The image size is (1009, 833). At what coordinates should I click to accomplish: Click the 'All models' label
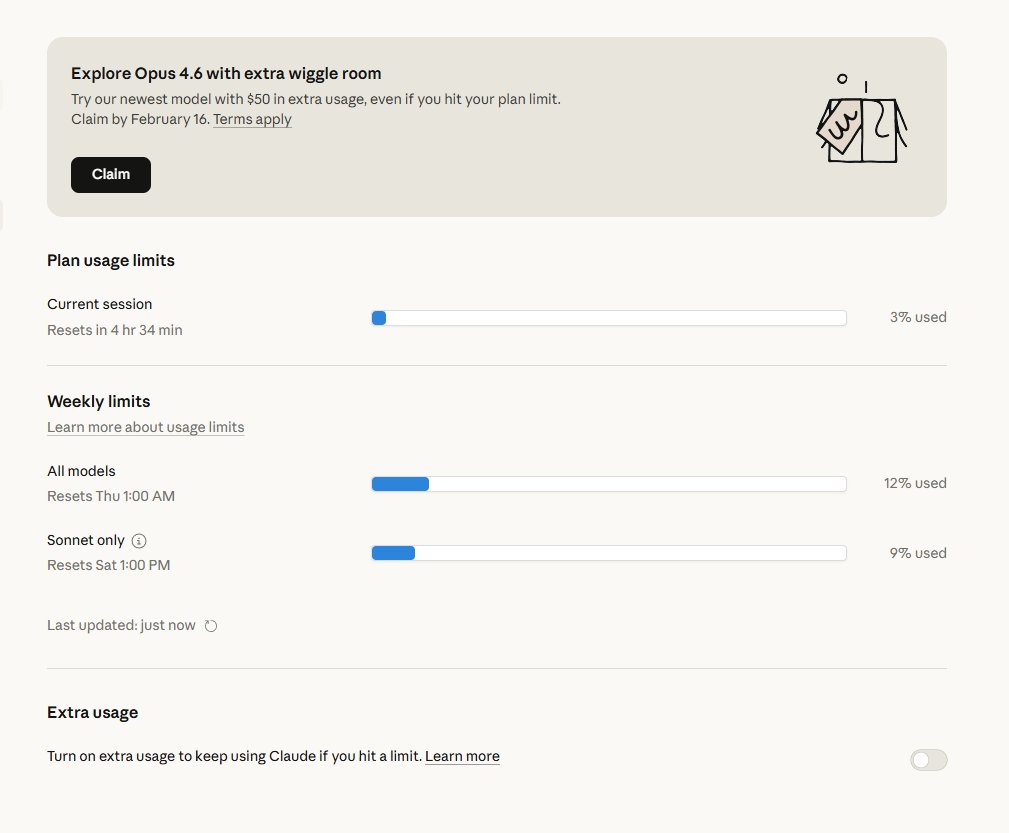(x=81, y=471)
